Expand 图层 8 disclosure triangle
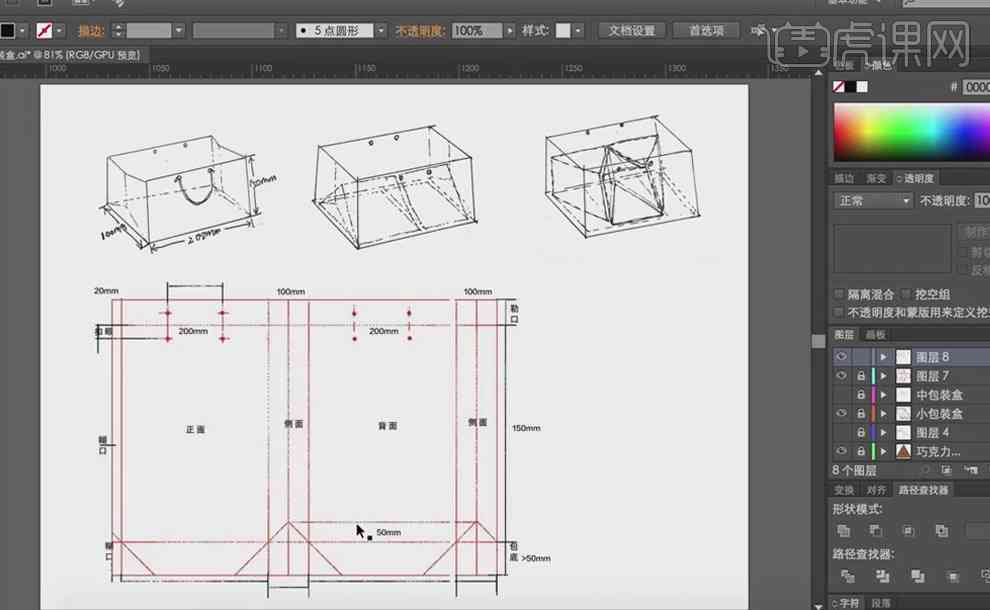 point(883,357)
